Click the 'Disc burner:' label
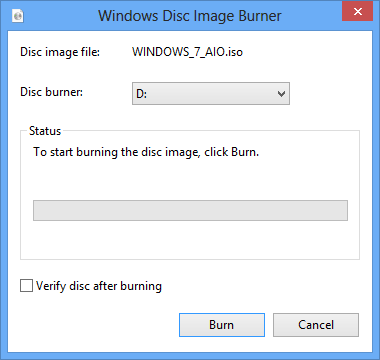The height and width of the screenshot is (360, 380). point(52,92)
